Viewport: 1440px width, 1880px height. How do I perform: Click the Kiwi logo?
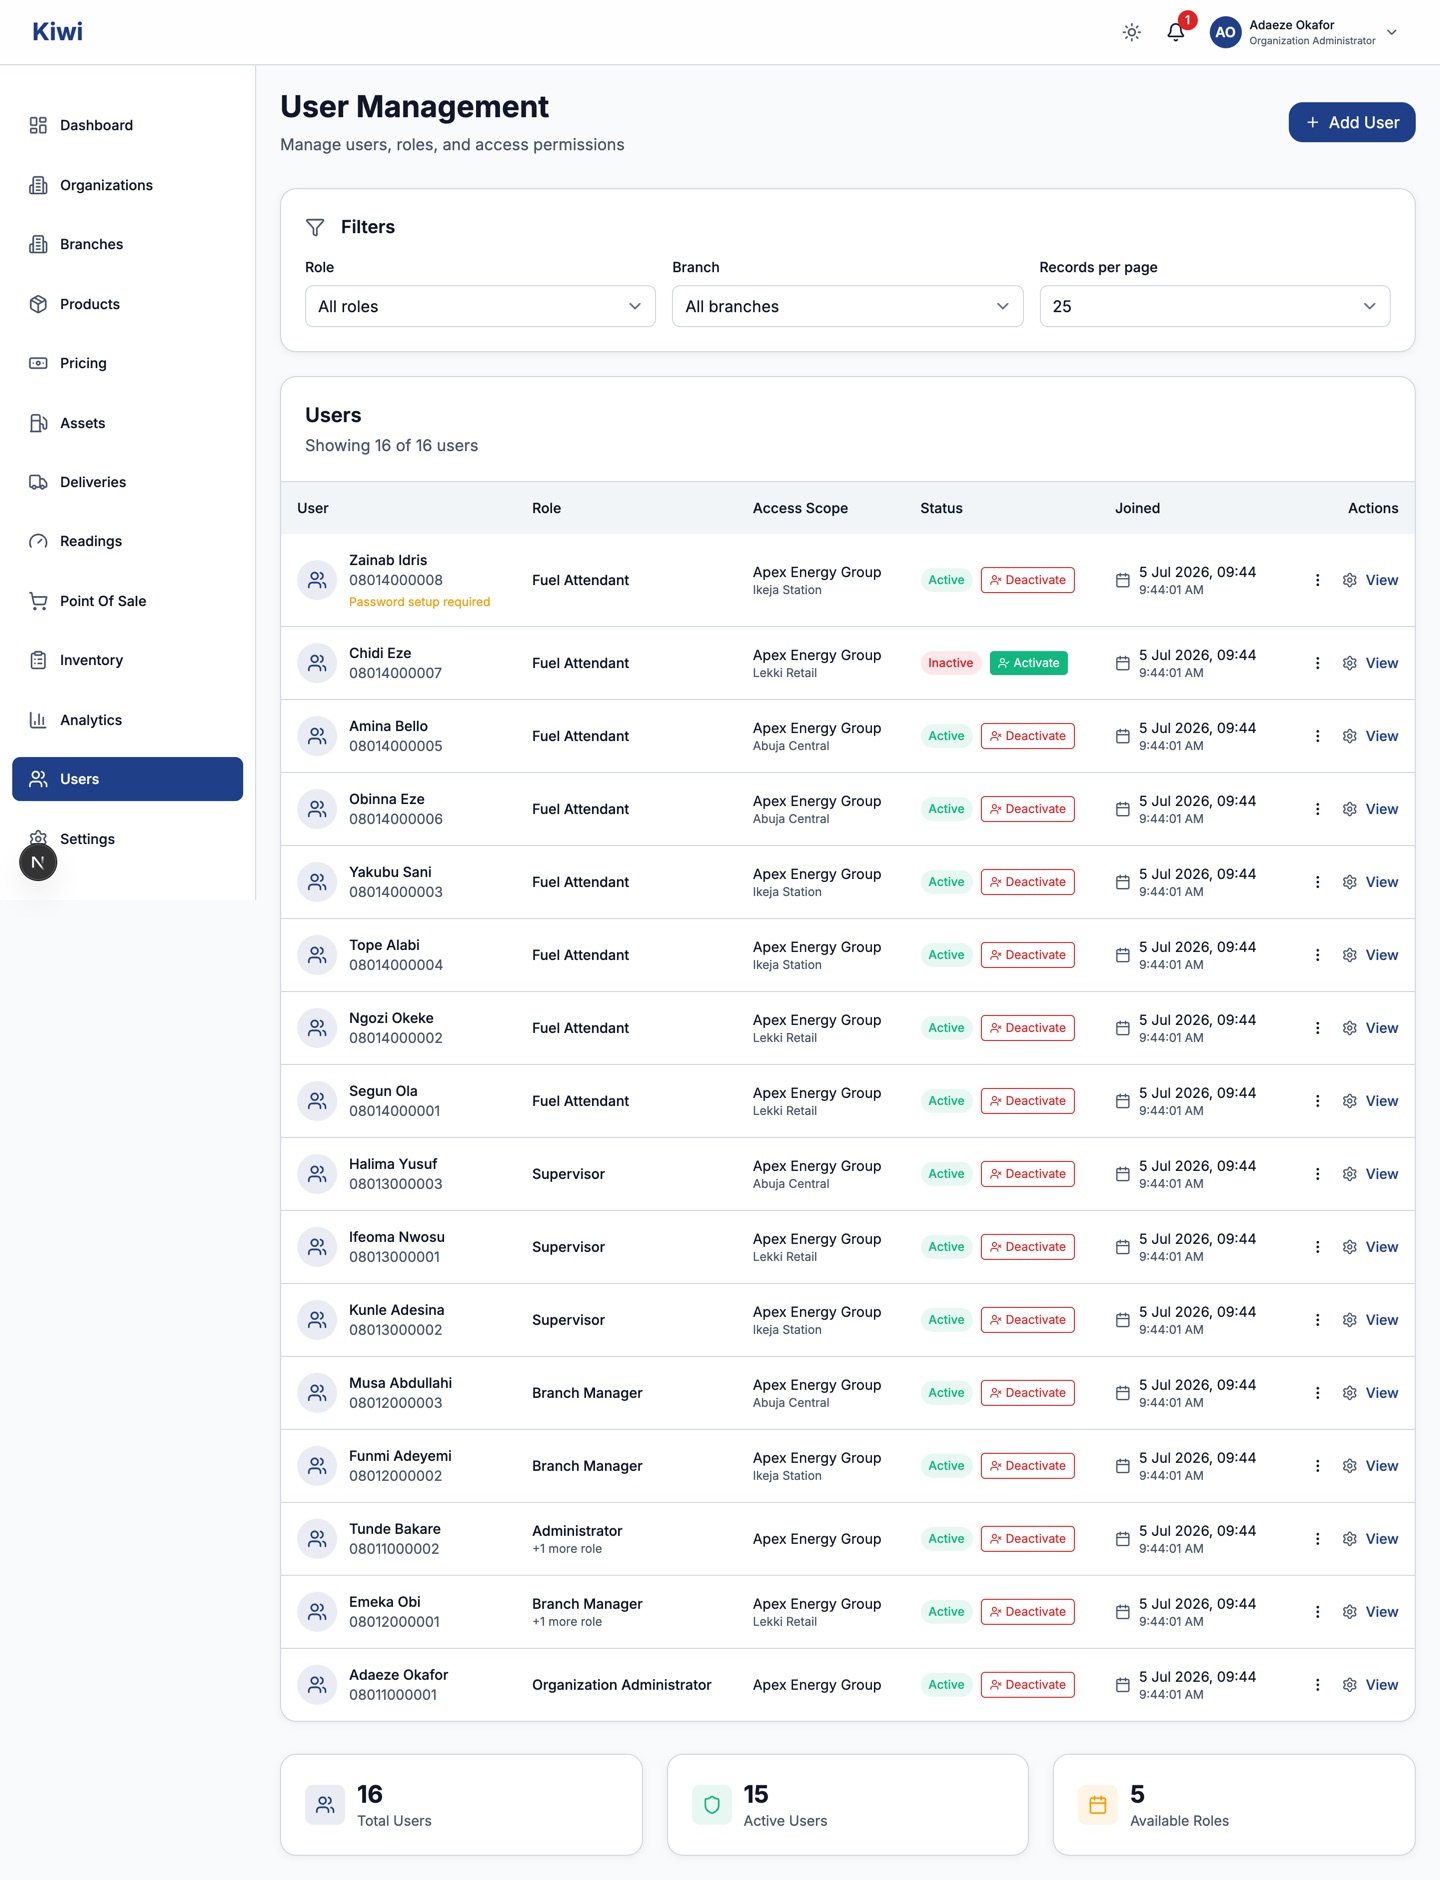[x=57, y=32]
